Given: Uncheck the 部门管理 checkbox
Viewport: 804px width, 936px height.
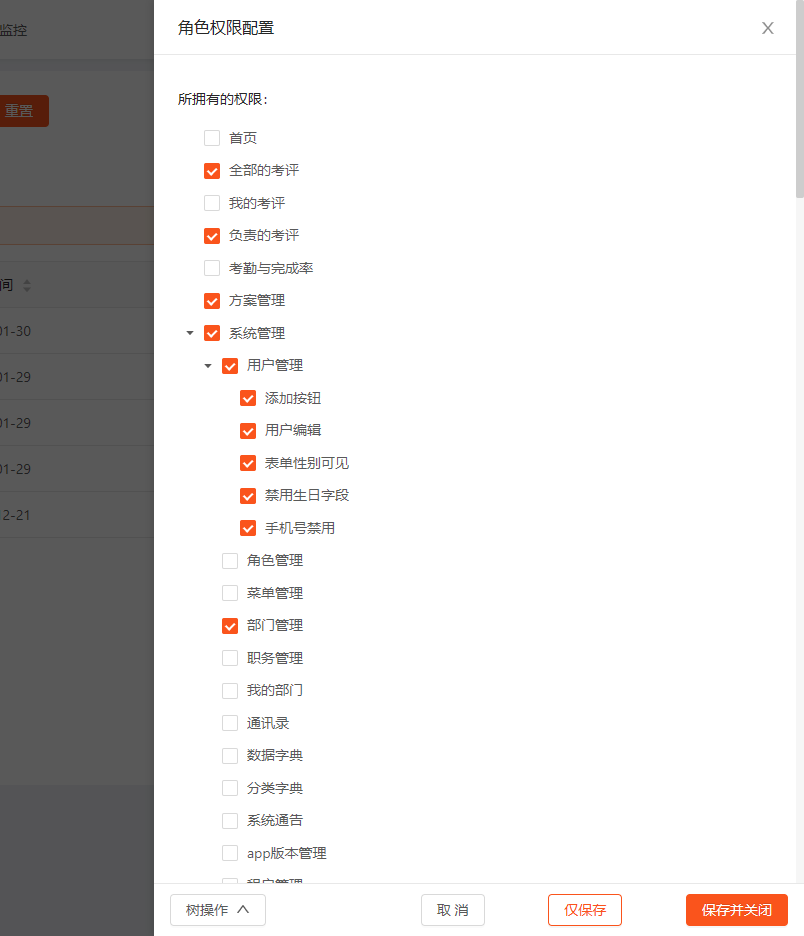Looking at the screenshot, I should (x=230, y=626).
